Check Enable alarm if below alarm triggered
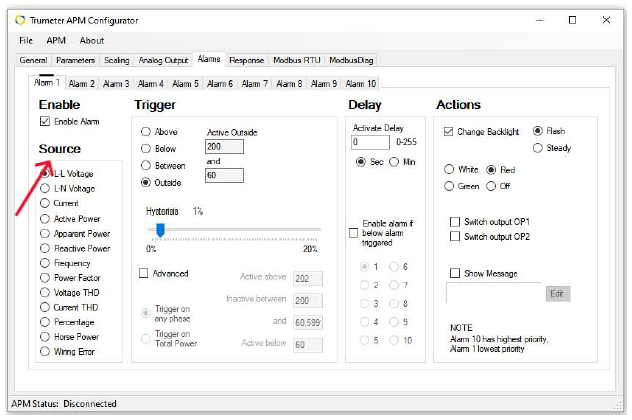This screenshot has height=420, width=632. [353, 233]
